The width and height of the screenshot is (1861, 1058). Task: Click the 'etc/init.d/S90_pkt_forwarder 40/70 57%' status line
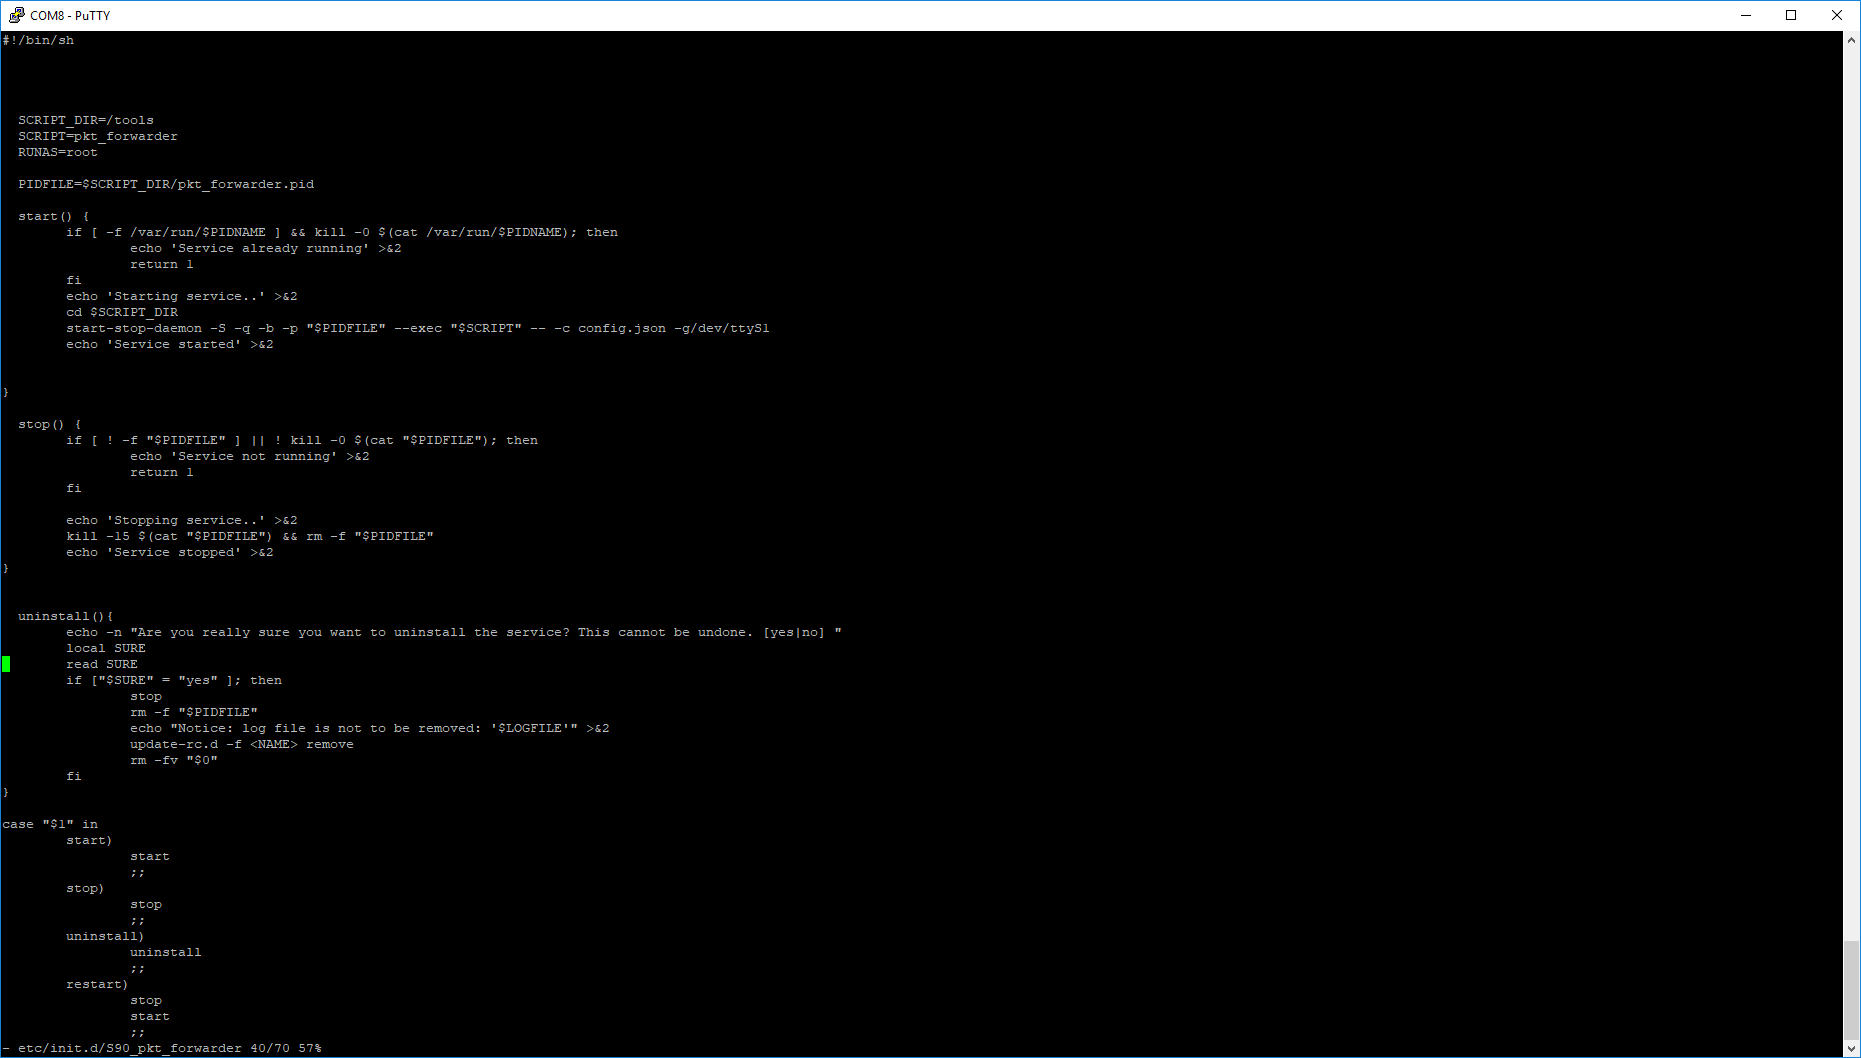tap(162, 1048)
